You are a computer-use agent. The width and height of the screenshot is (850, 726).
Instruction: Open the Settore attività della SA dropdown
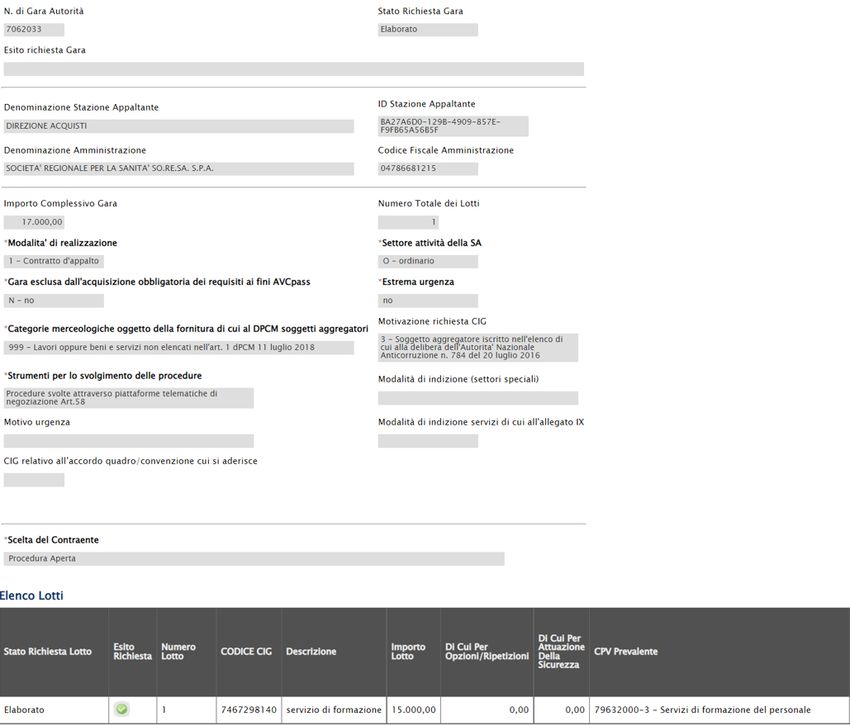(x=427, y=261)
